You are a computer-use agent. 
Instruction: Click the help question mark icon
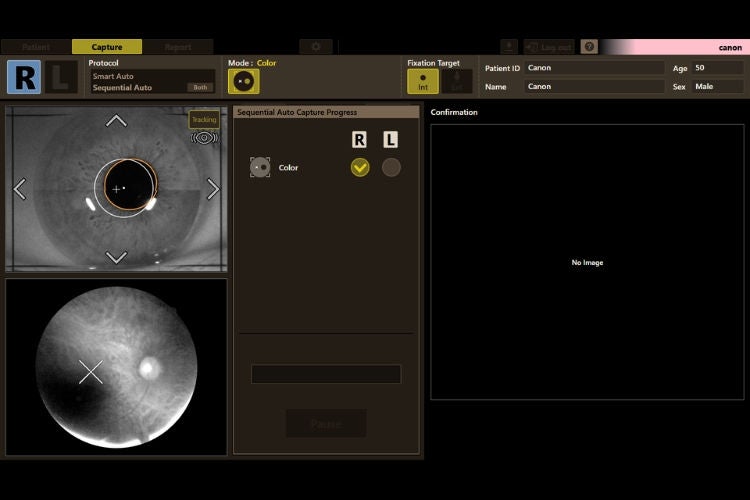click(x=589, y=46)
